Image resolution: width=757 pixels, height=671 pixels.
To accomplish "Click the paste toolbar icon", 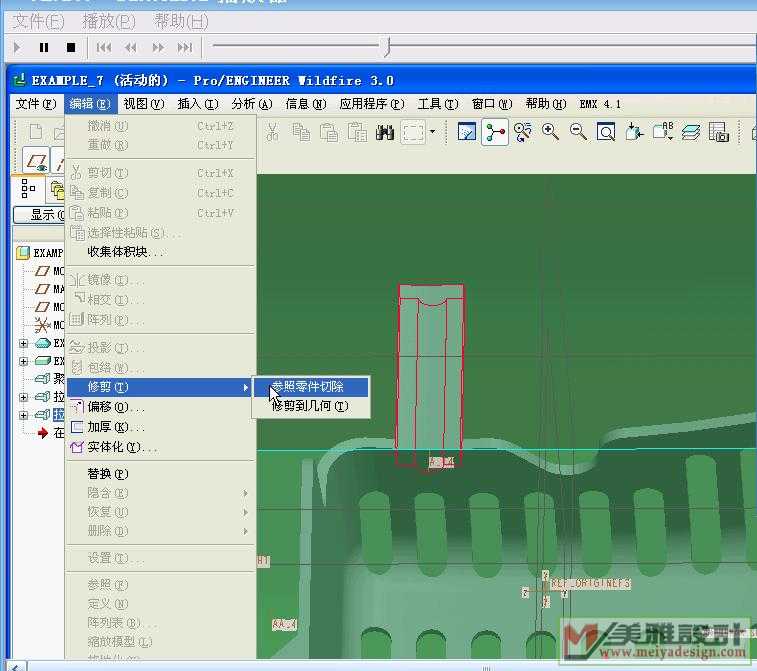I will pyautogui.click(x=329, y=132).
